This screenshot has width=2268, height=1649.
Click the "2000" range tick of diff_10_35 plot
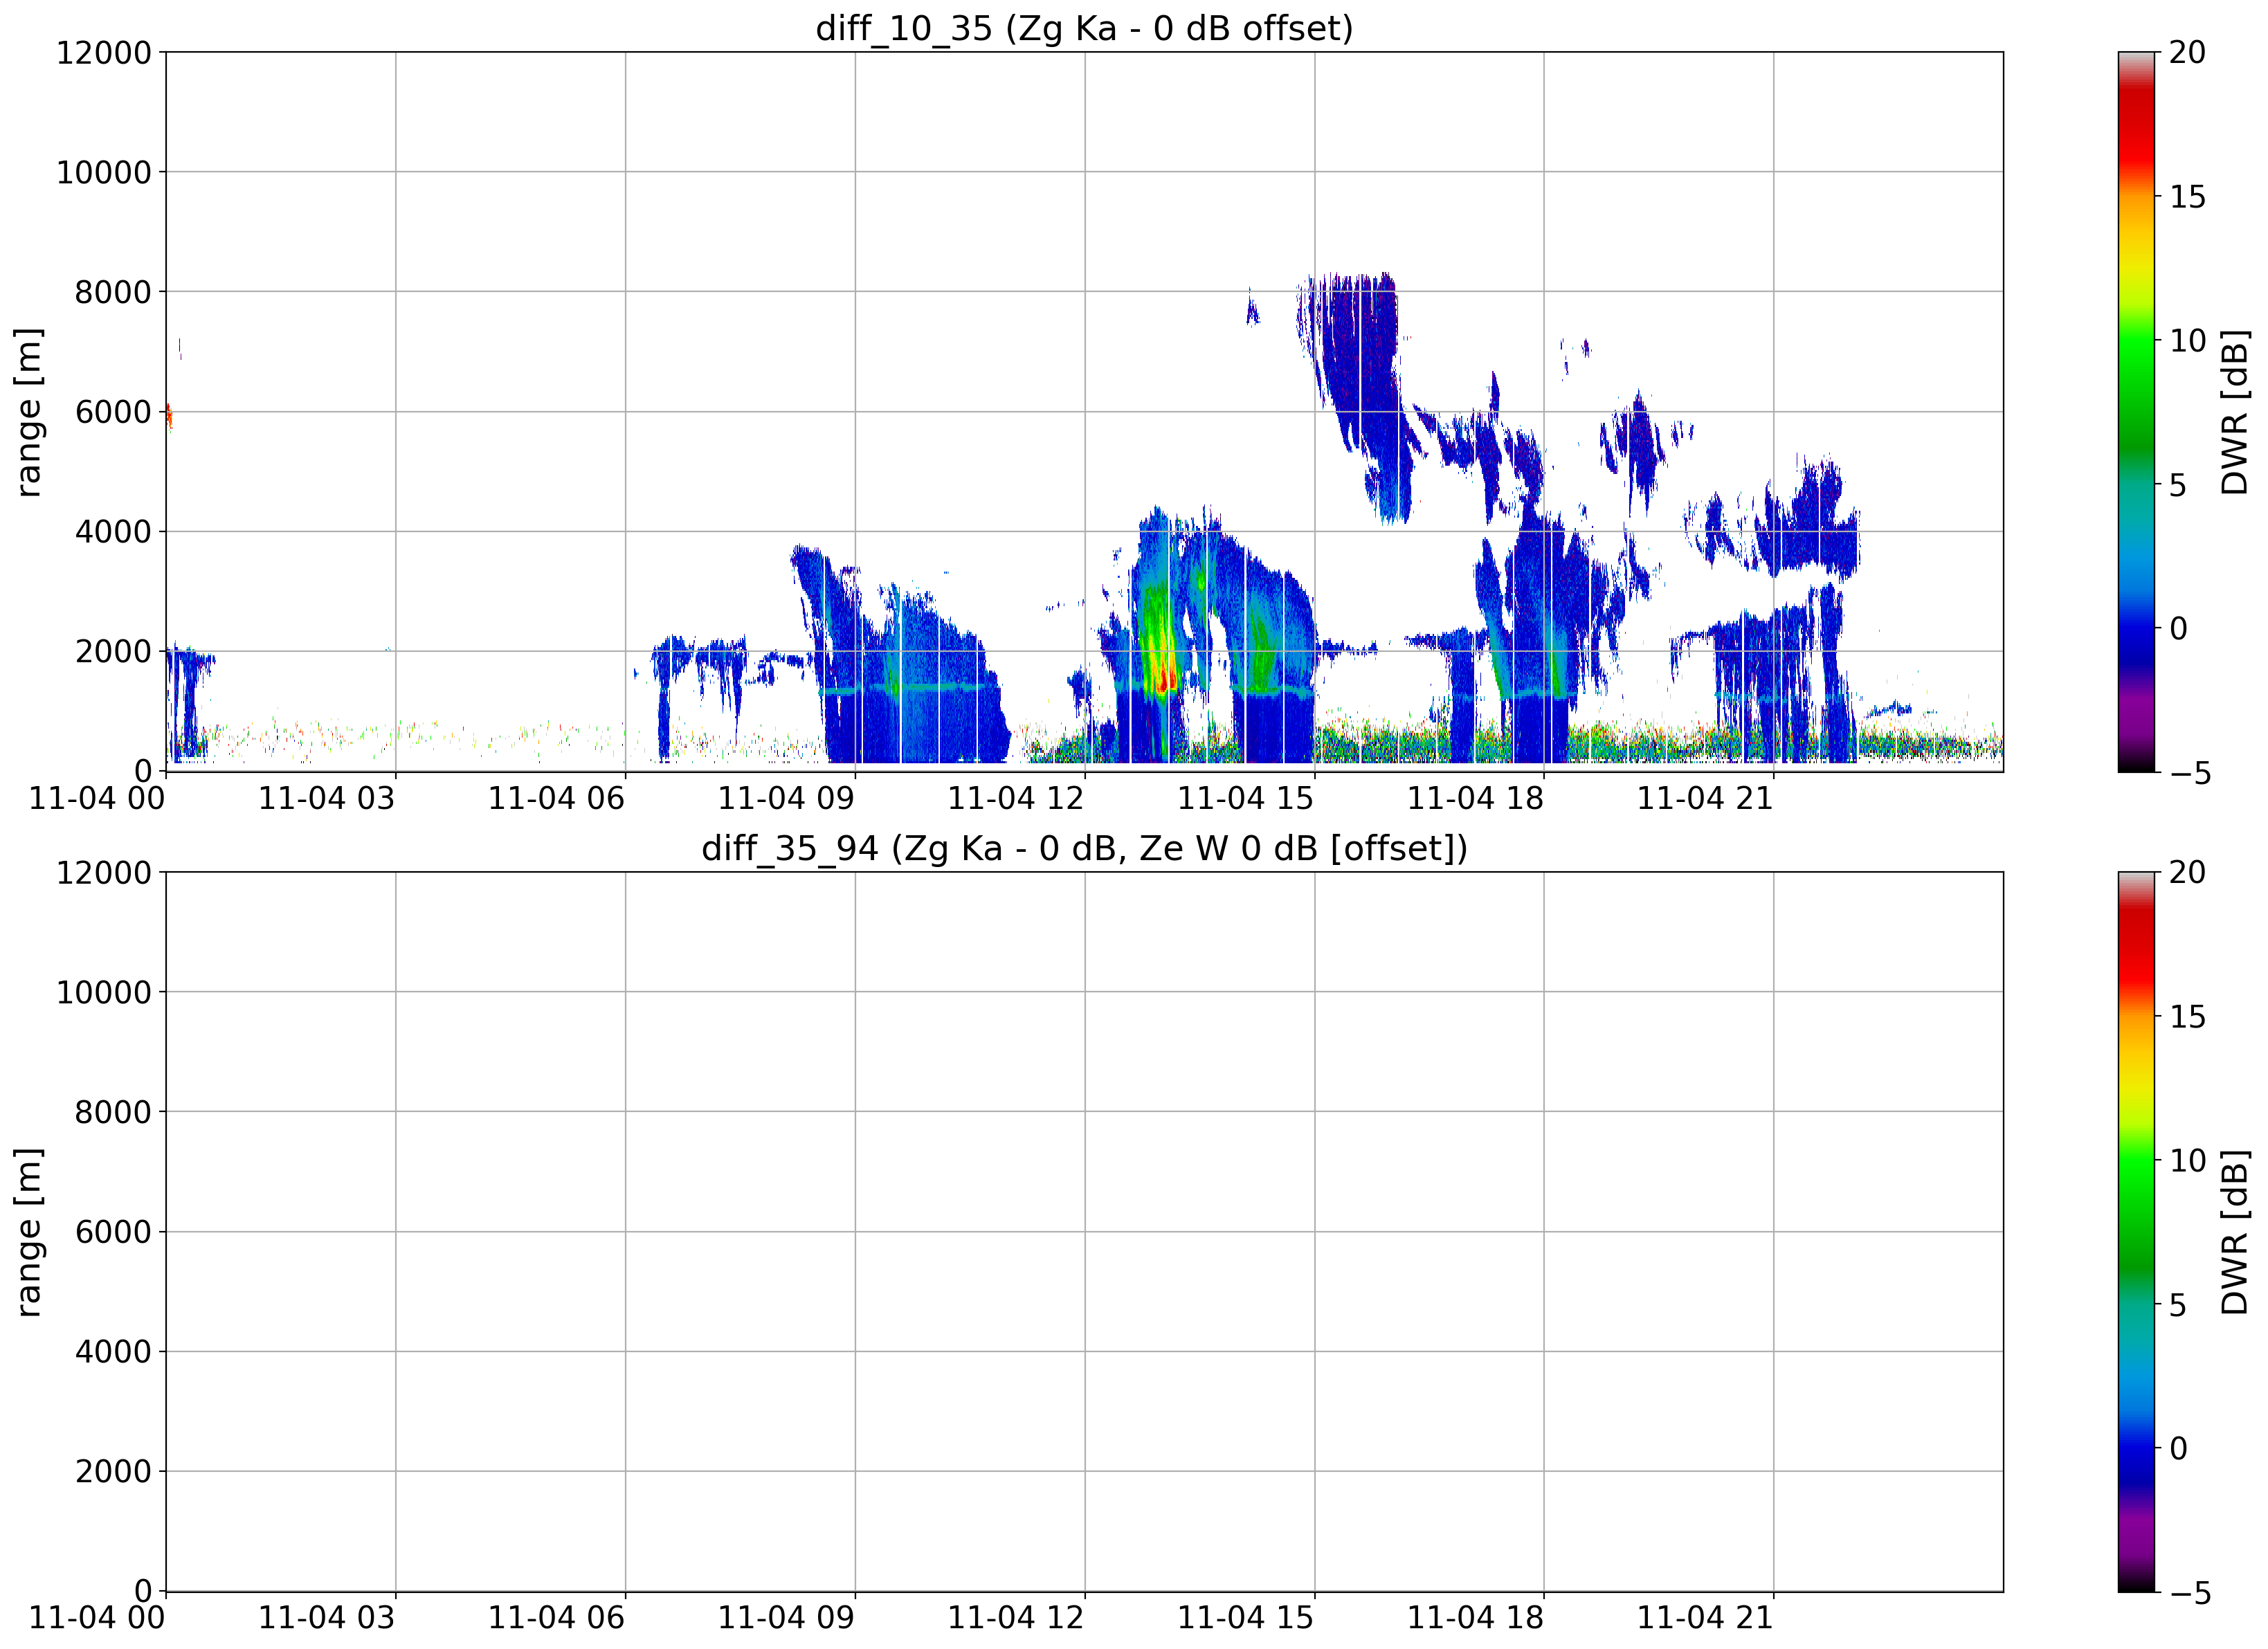click(x=113, y=652)
